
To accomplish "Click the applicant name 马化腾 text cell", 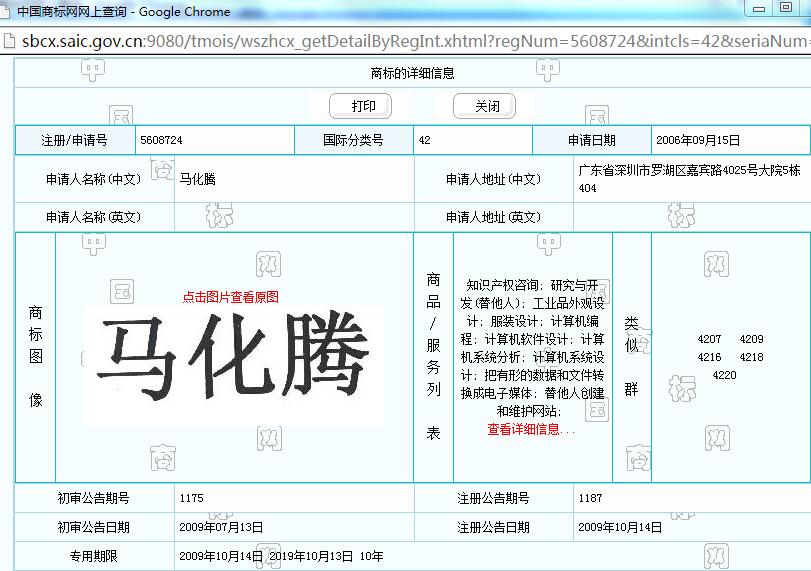I will click(198, 180).
